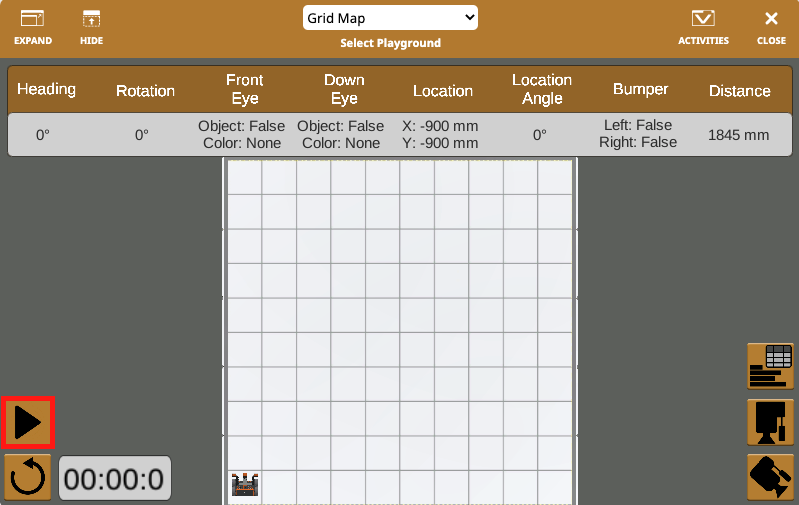Viewport: 799px width, 505px height.
Task: Click the VR robot on the grid
Action: pos(244,486)
